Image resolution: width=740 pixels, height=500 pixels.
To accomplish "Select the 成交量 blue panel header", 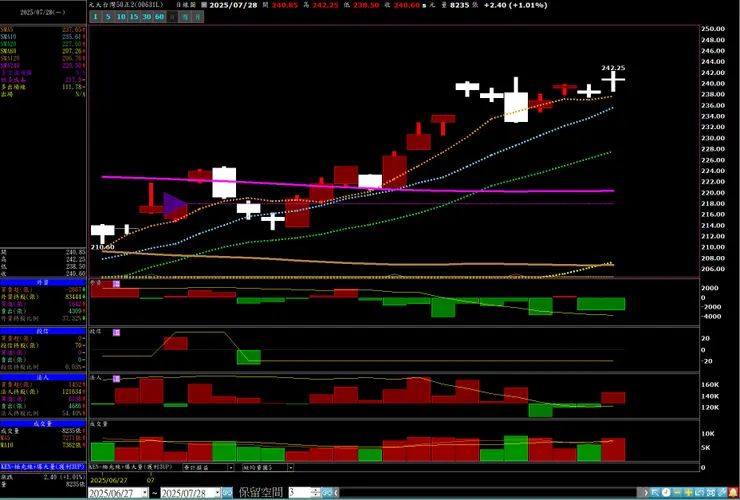I will pyautogui.click(x=43, y=424).
